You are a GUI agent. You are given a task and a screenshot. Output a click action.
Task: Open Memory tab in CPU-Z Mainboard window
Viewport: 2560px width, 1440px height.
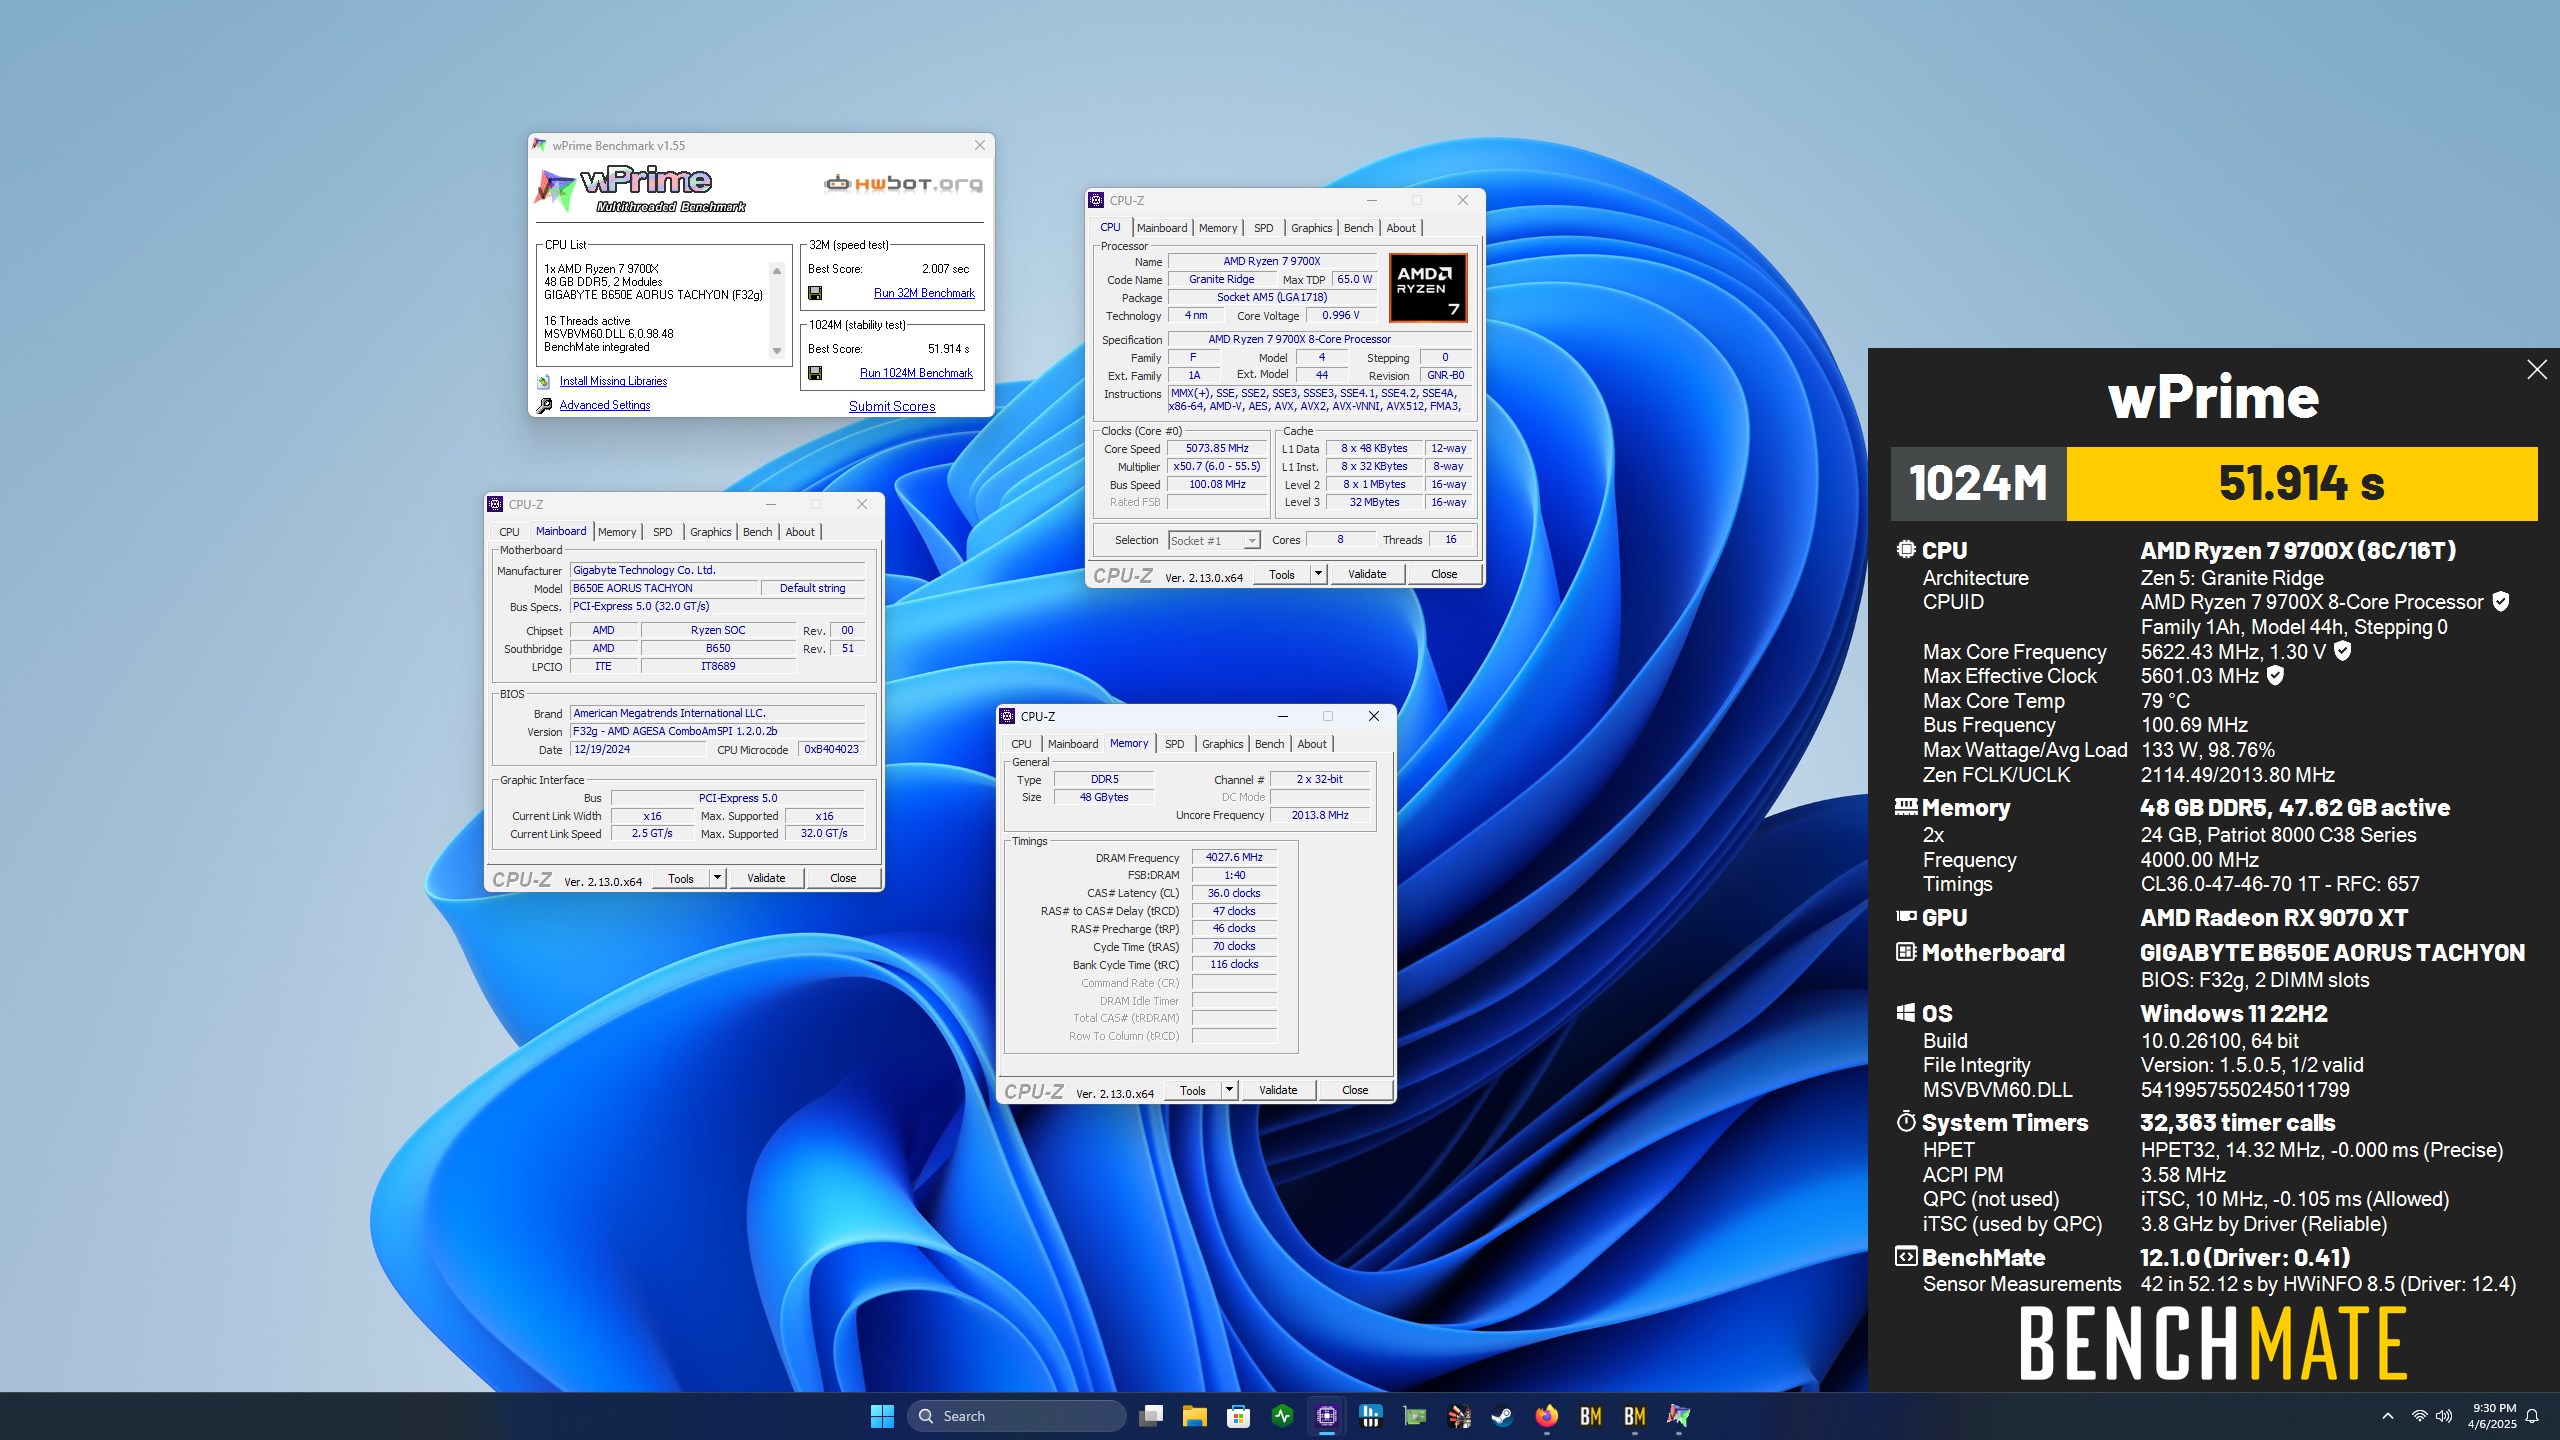(x=617, y=532)
